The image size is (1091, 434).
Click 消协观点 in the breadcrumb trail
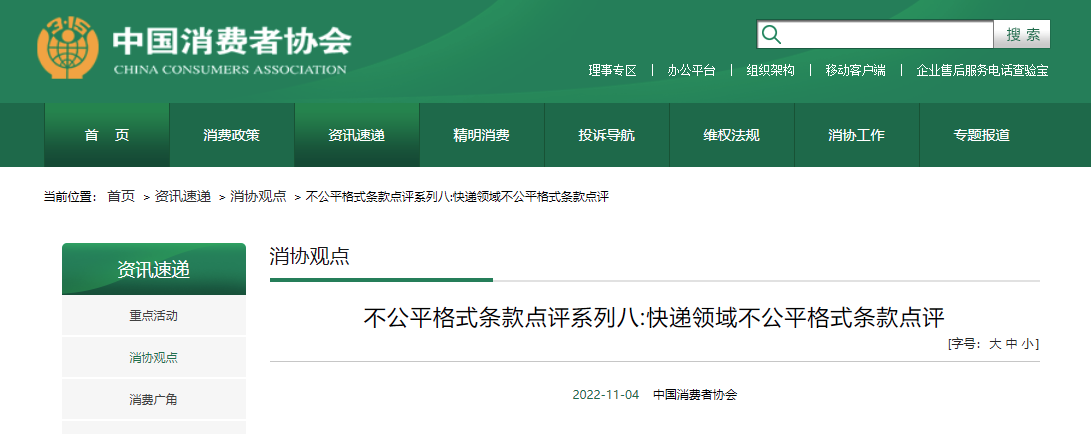tap(258, 197)
